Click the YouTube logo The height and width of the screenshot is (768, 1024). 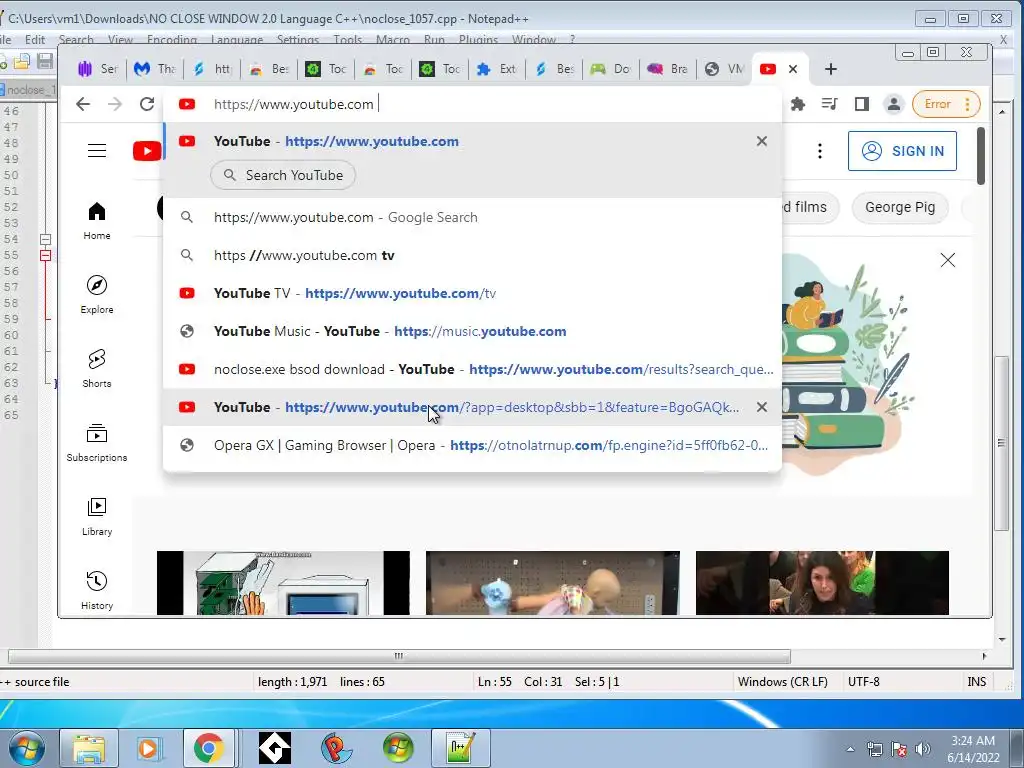tap(147, 151)
